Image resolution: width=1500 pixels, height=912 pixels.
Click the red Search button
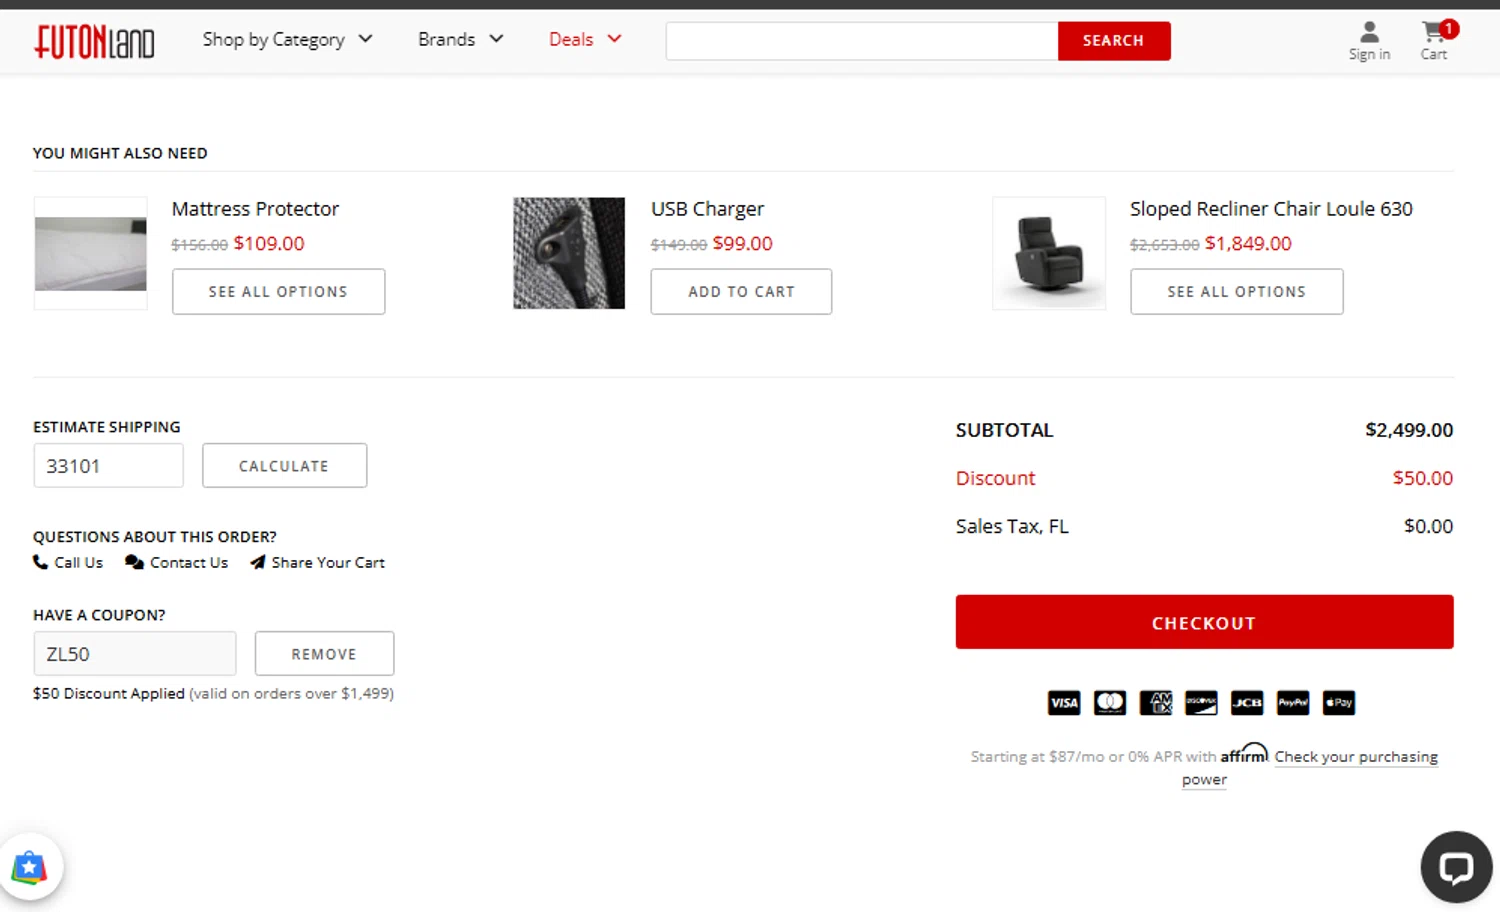coord(1114,41)
